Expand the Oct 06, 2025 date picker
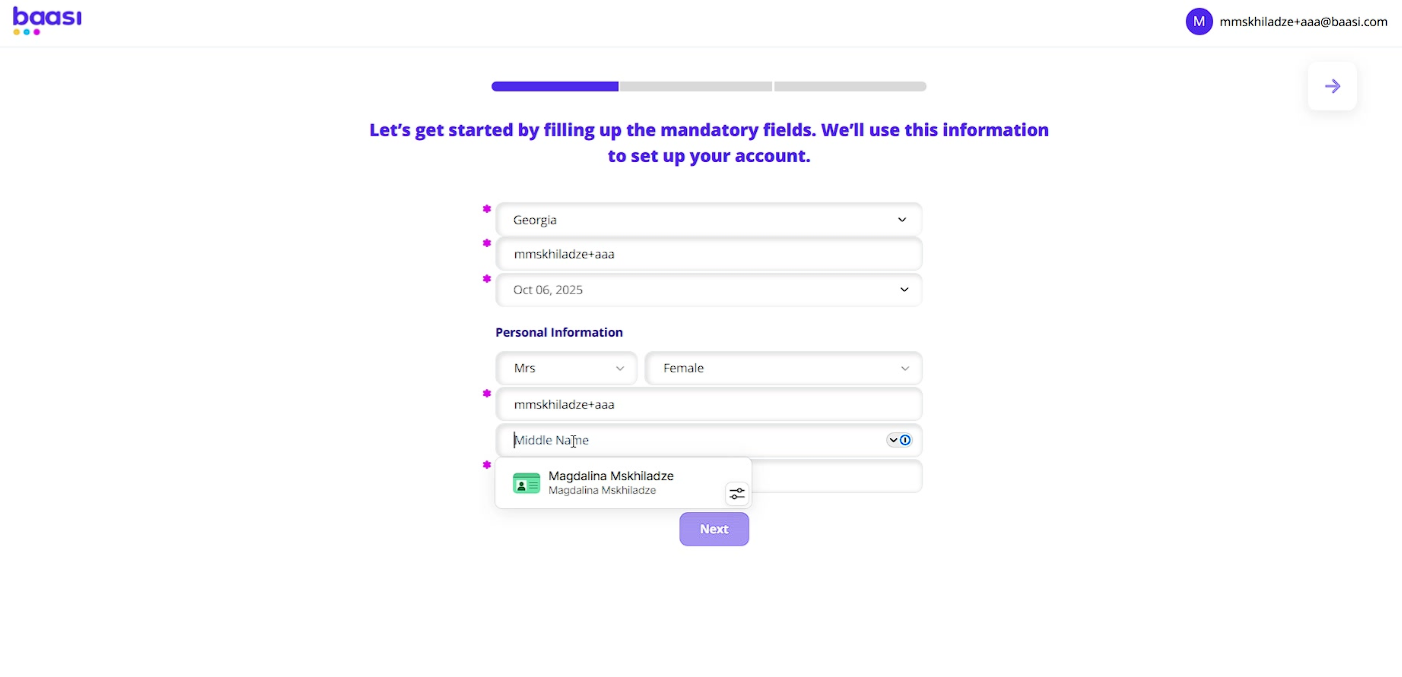 click(x=708, y=290)
